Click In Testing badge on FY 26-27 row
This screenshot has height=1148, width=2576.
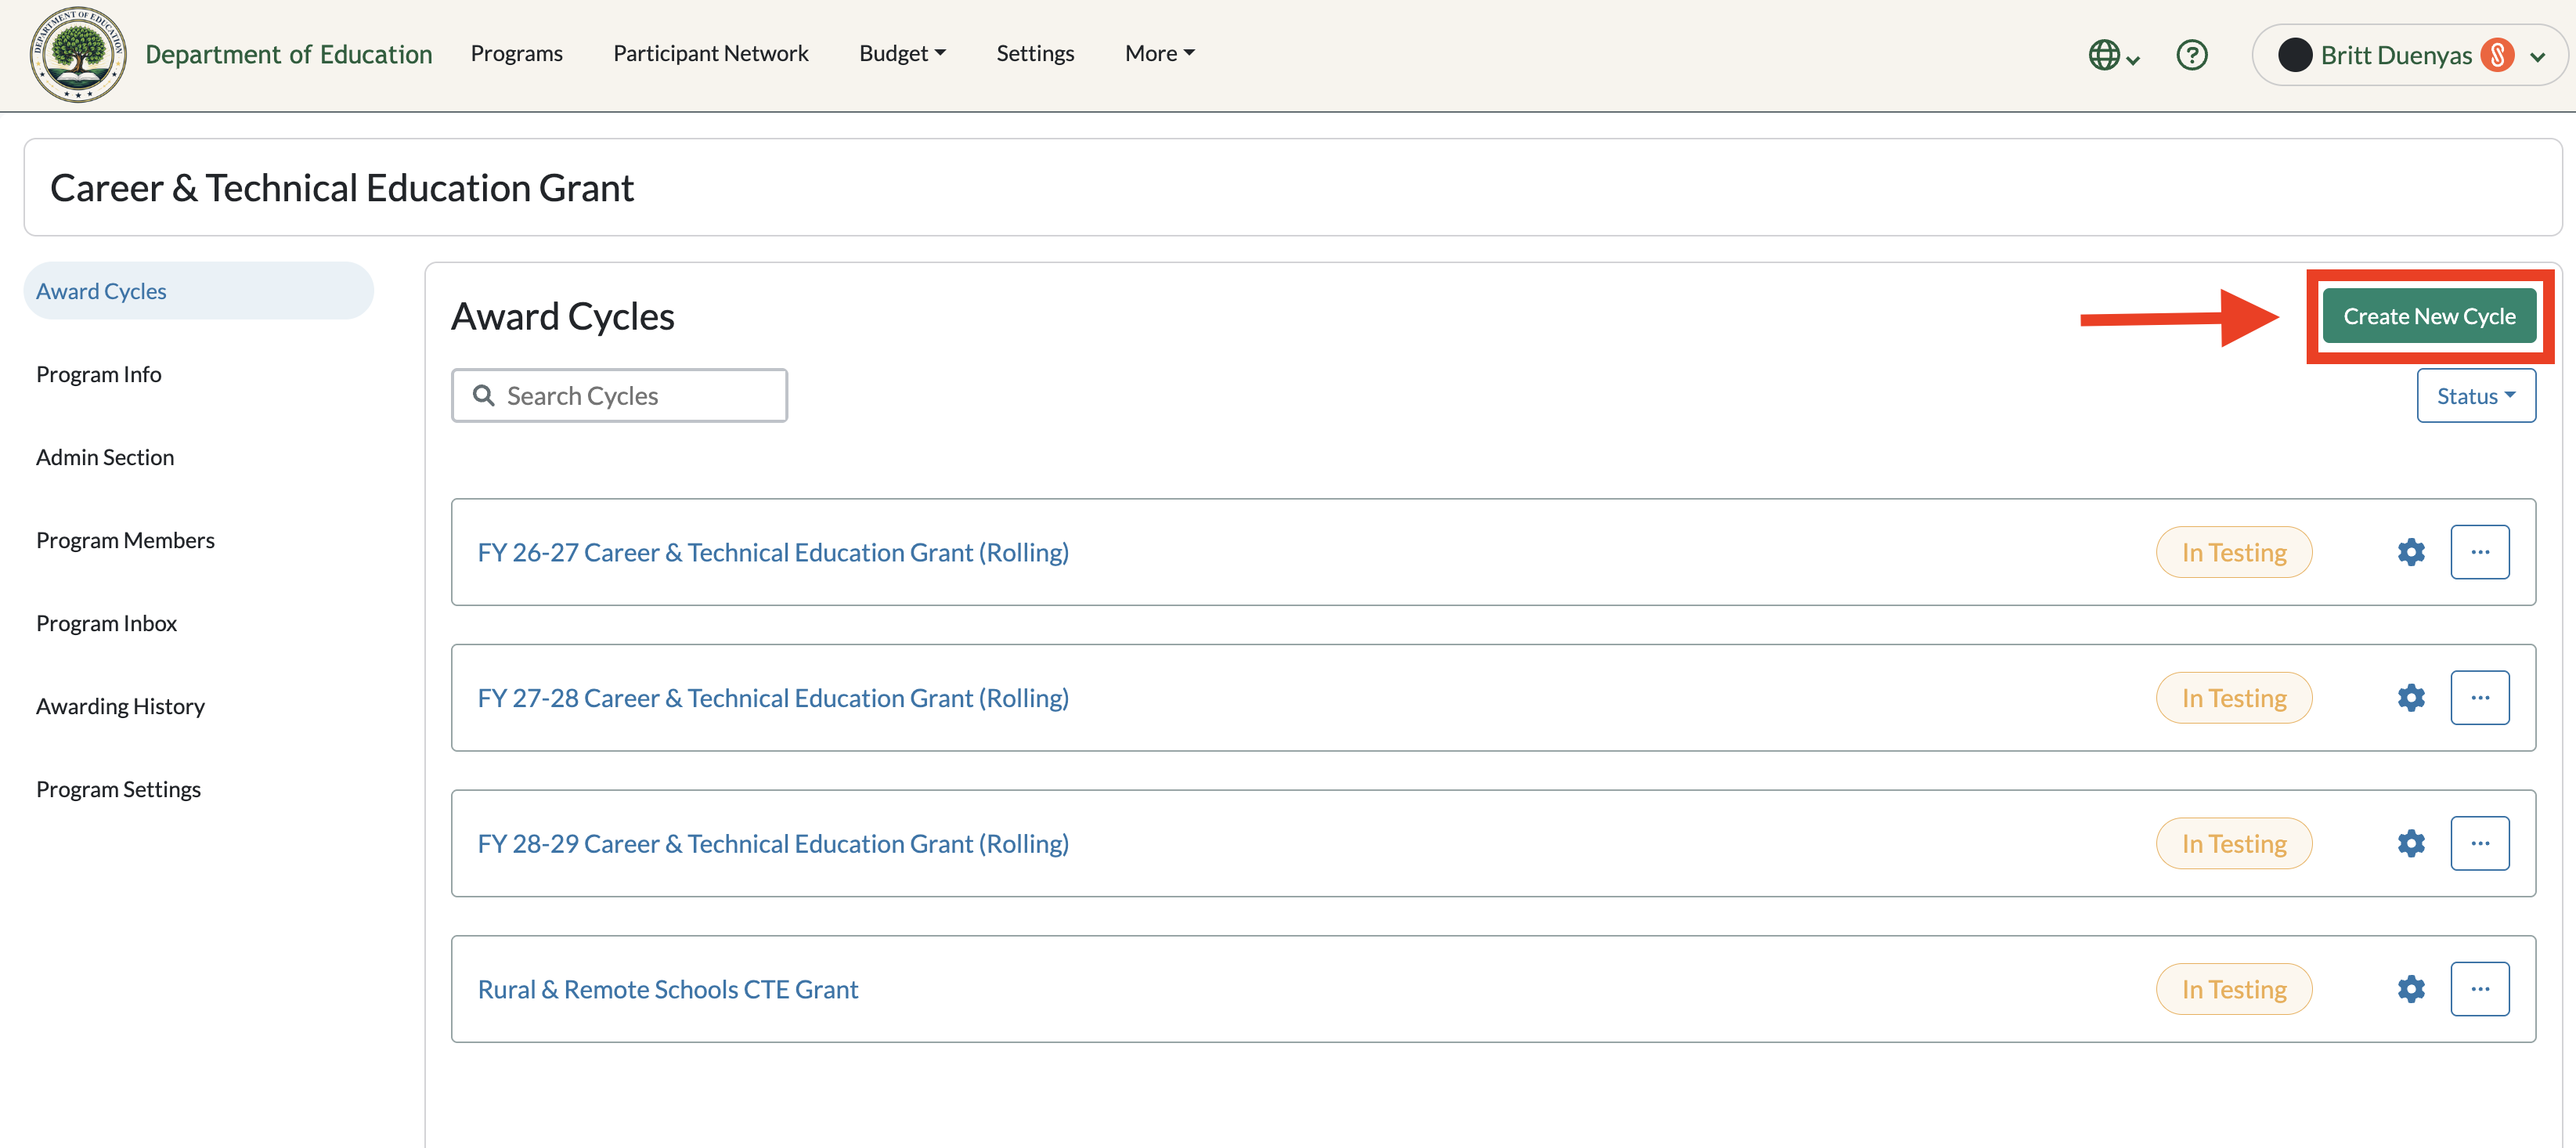(2234, 552)
